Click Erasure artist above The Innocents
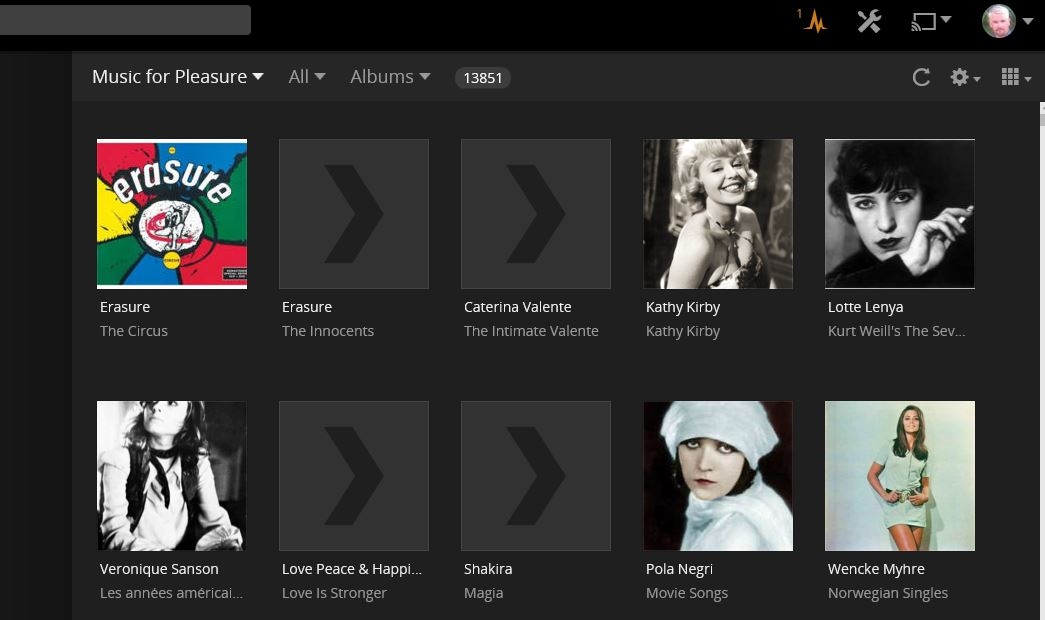The image size is (1045, 620). tap(307, 307)
